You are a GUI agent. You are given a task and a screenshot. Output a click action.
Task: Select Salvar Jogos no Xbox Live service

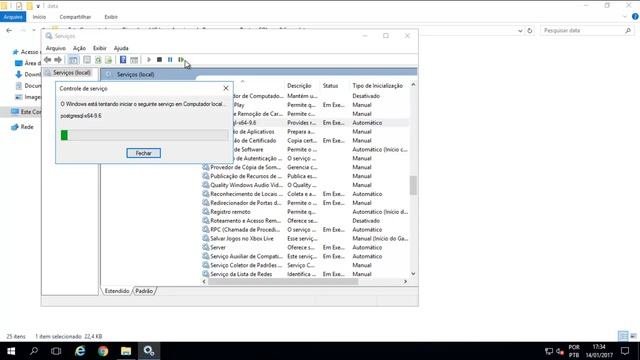tap(242, 239)
